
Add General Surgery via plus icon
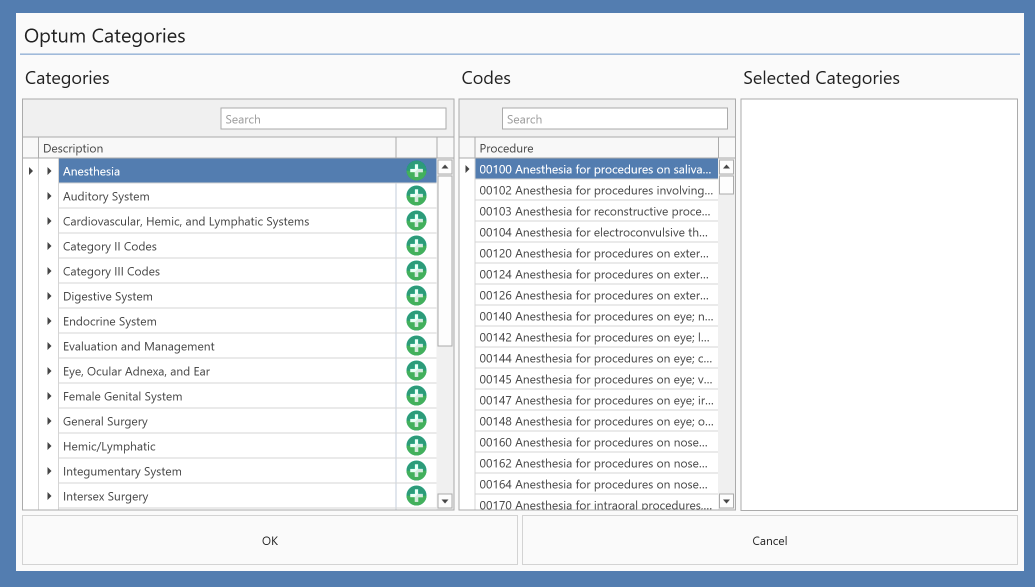417,421
